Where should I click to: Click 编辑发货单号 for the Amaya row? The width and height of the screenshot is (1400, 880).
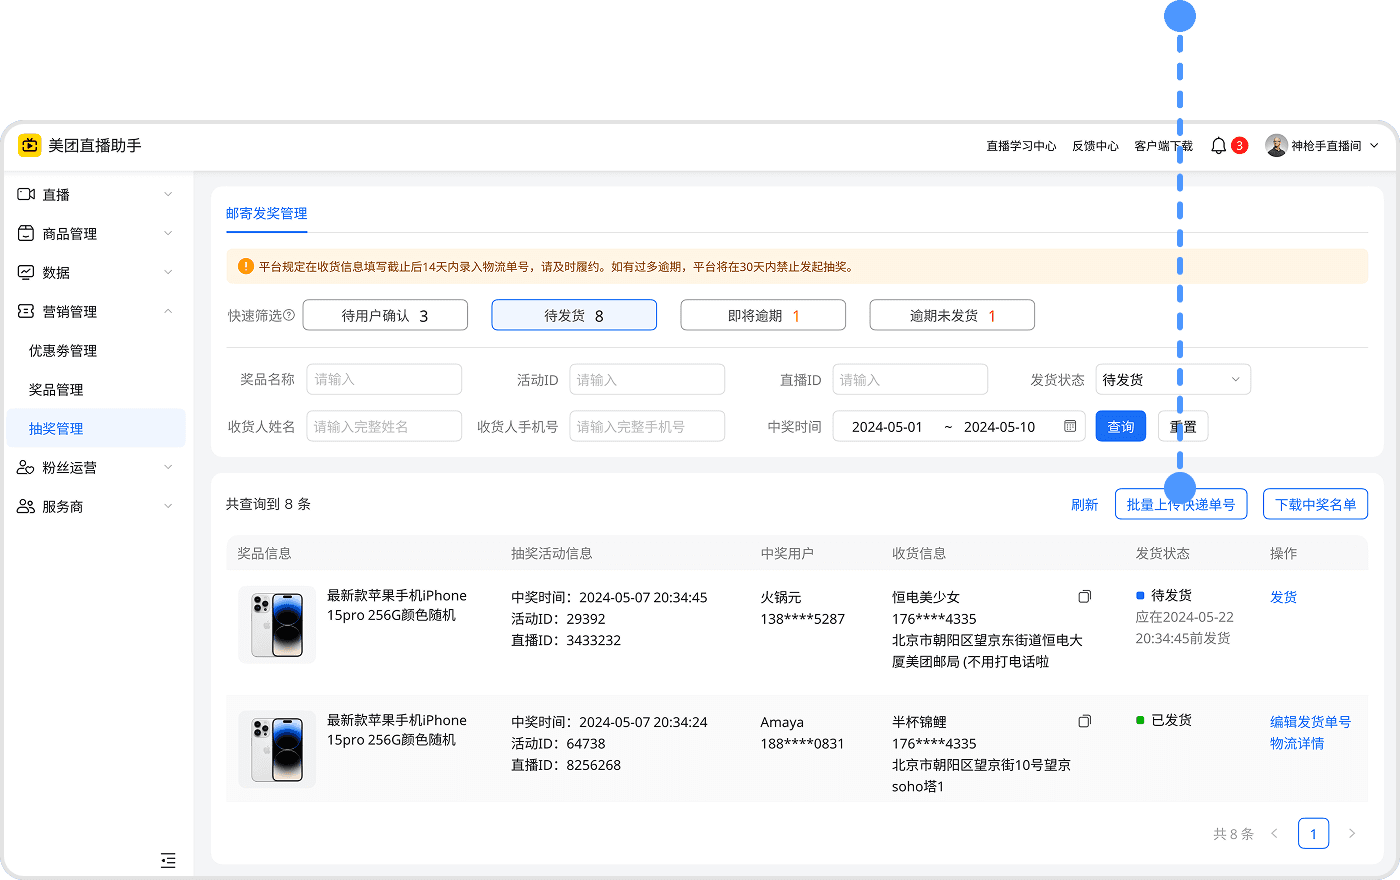pos(1310,721)
